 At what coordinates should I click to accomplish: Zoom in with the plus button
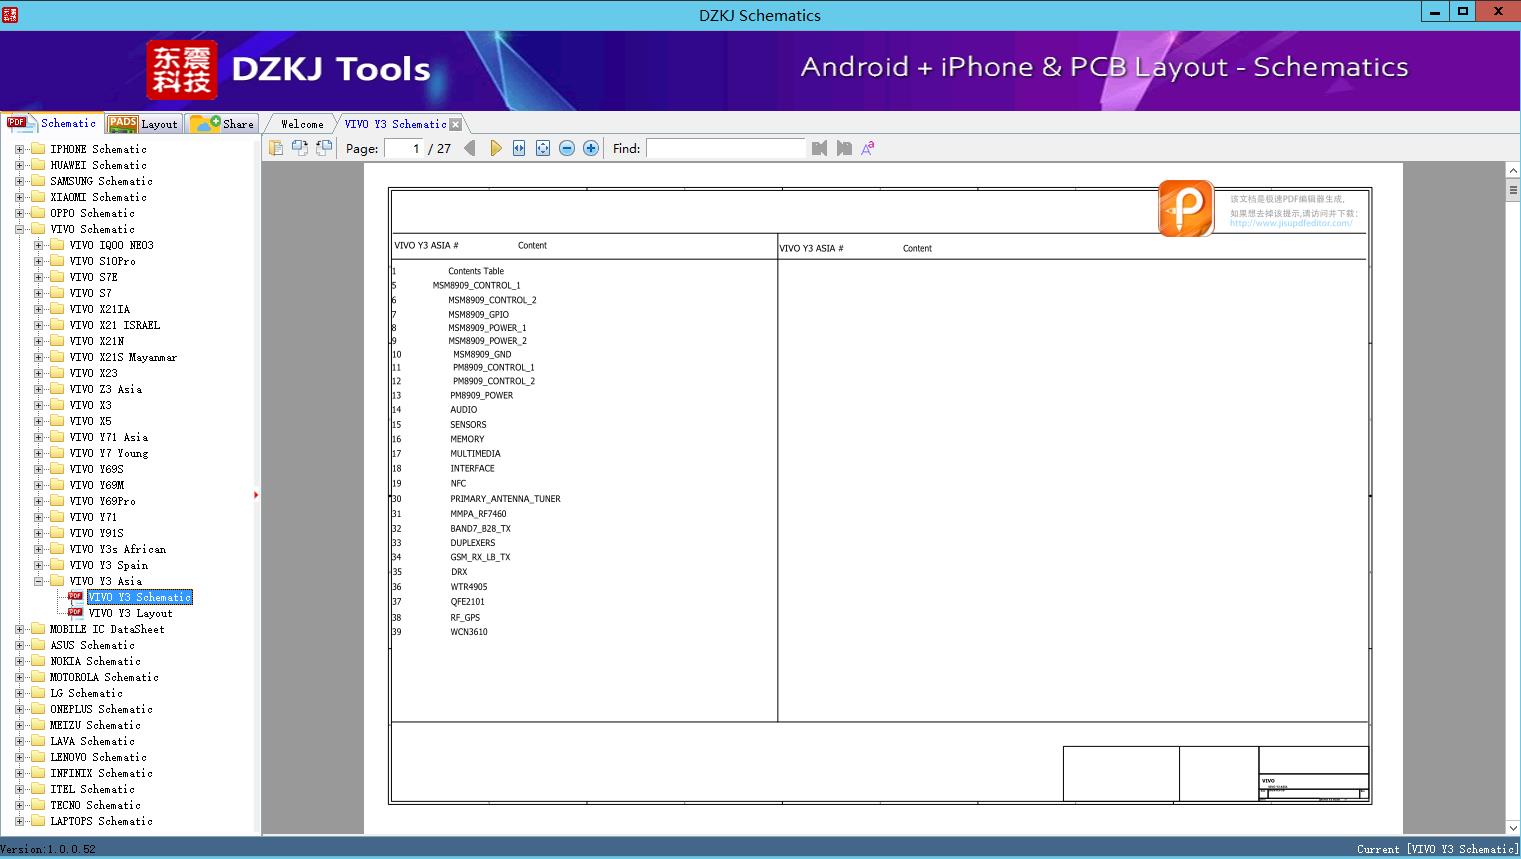(591, 148)
